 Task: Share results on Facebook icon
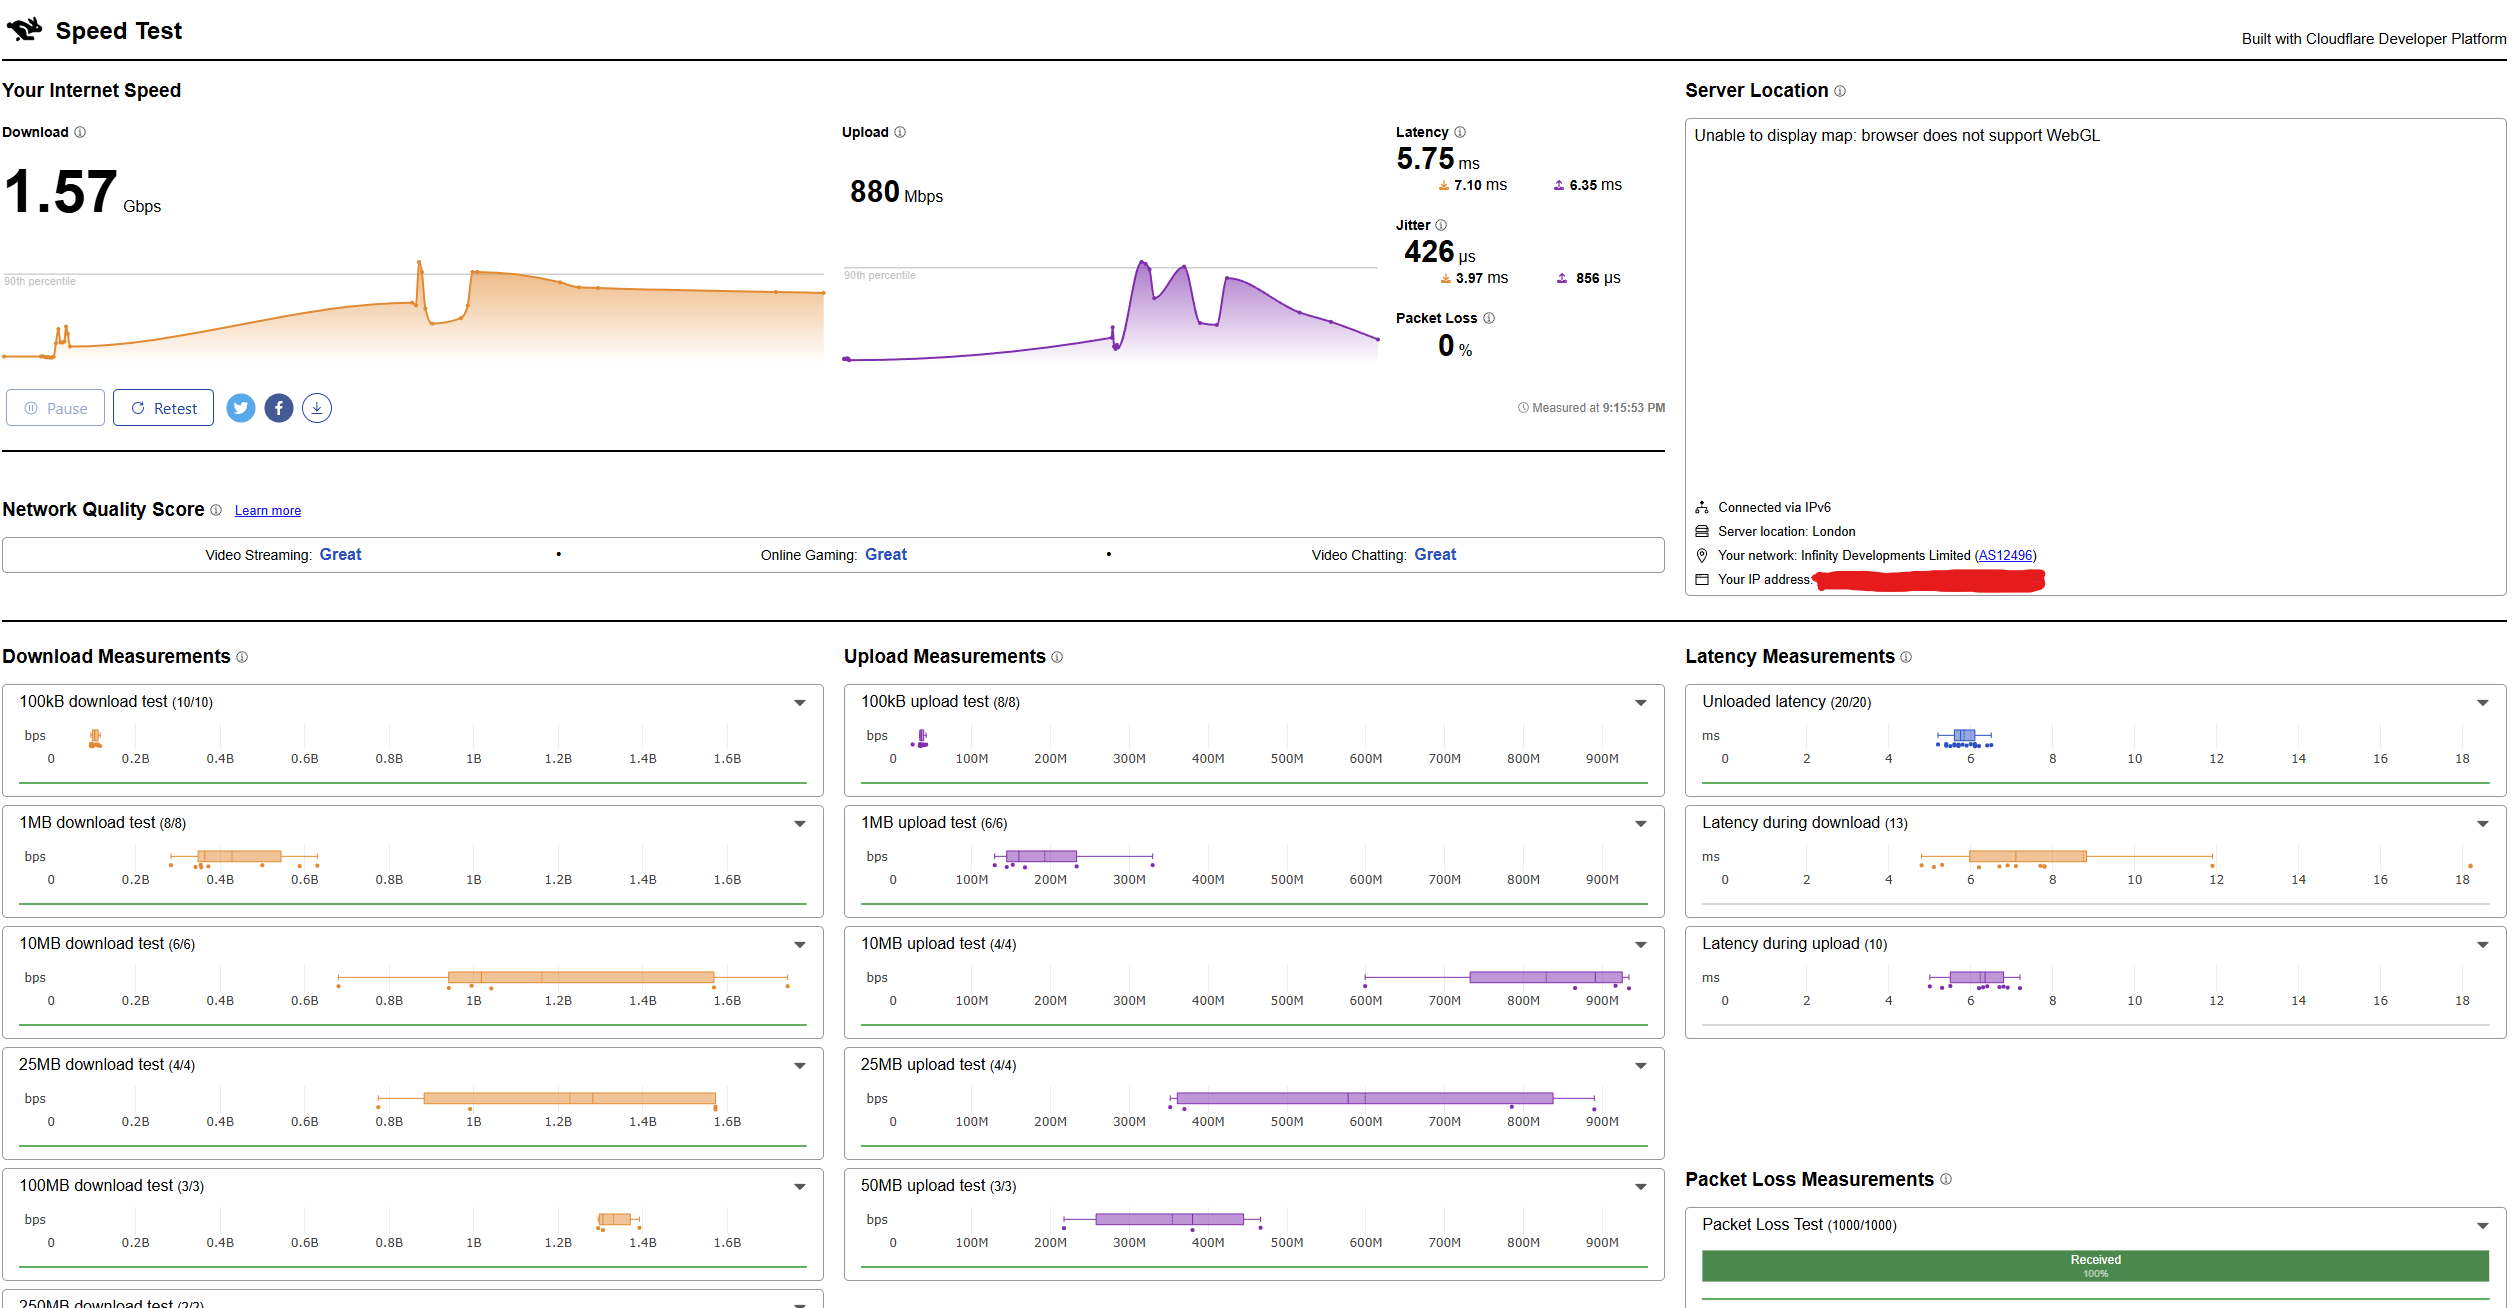pos(279,408)
